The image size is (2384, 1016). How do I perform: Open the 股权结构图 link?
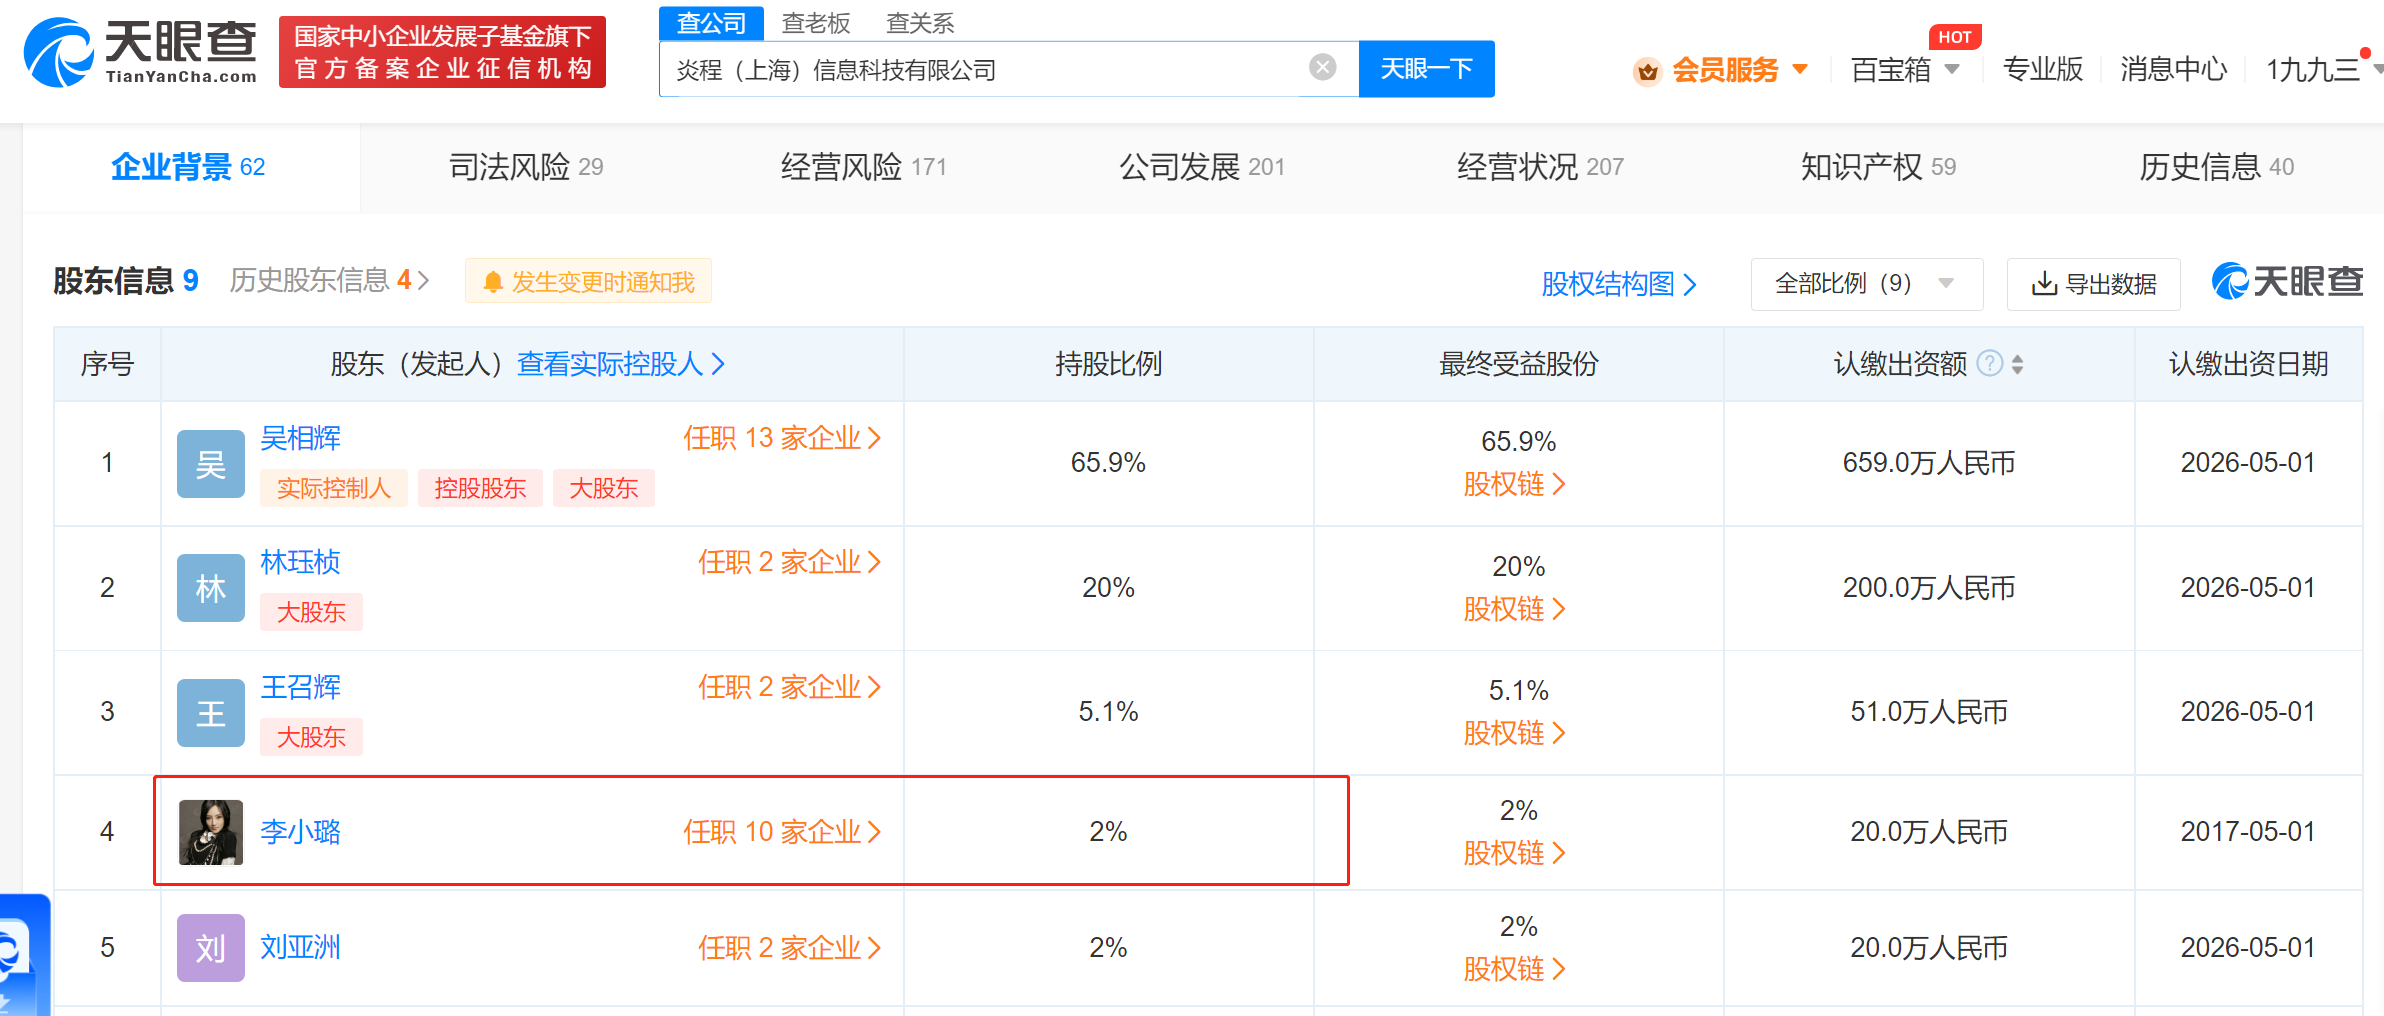tap(1618, 284)
